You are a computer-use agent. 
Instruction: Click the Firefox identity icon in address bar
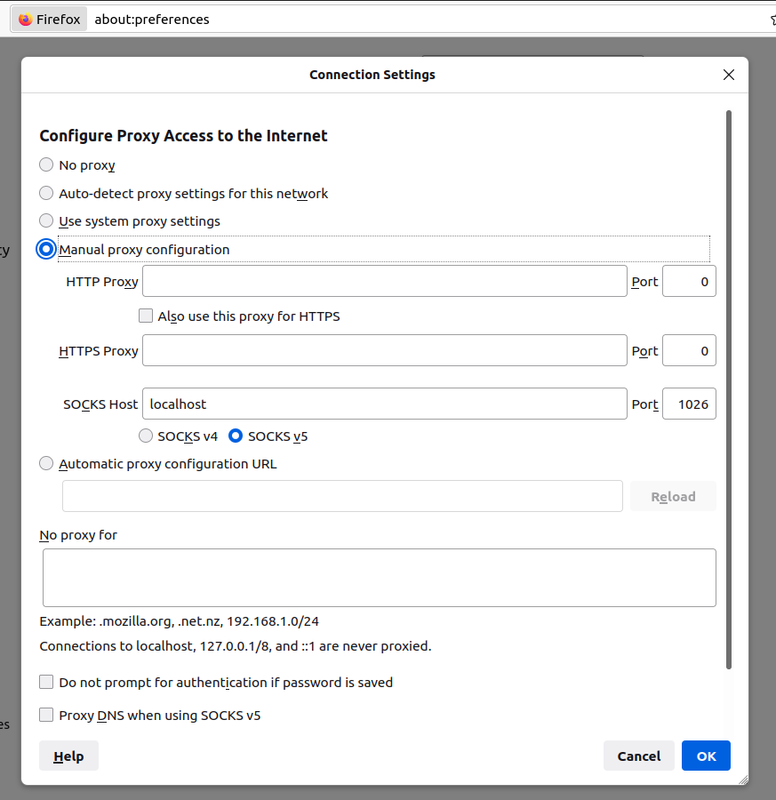[x=49, y=19]
